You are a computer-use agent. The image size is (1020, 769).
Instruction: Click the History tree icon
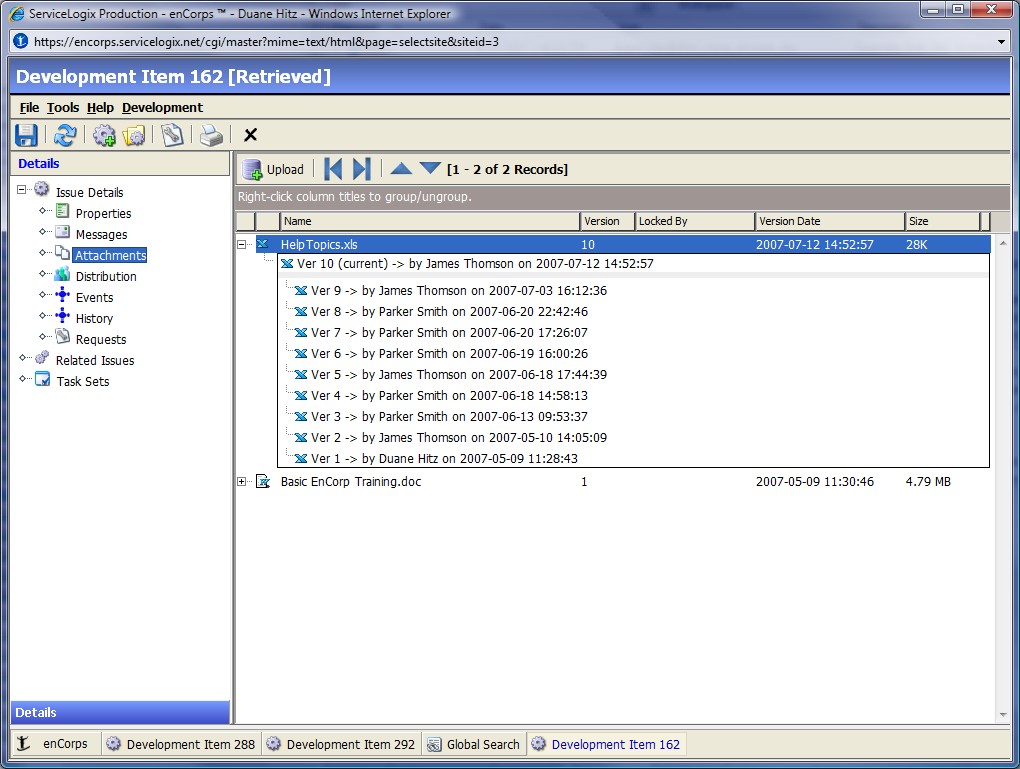coord(62,316)
